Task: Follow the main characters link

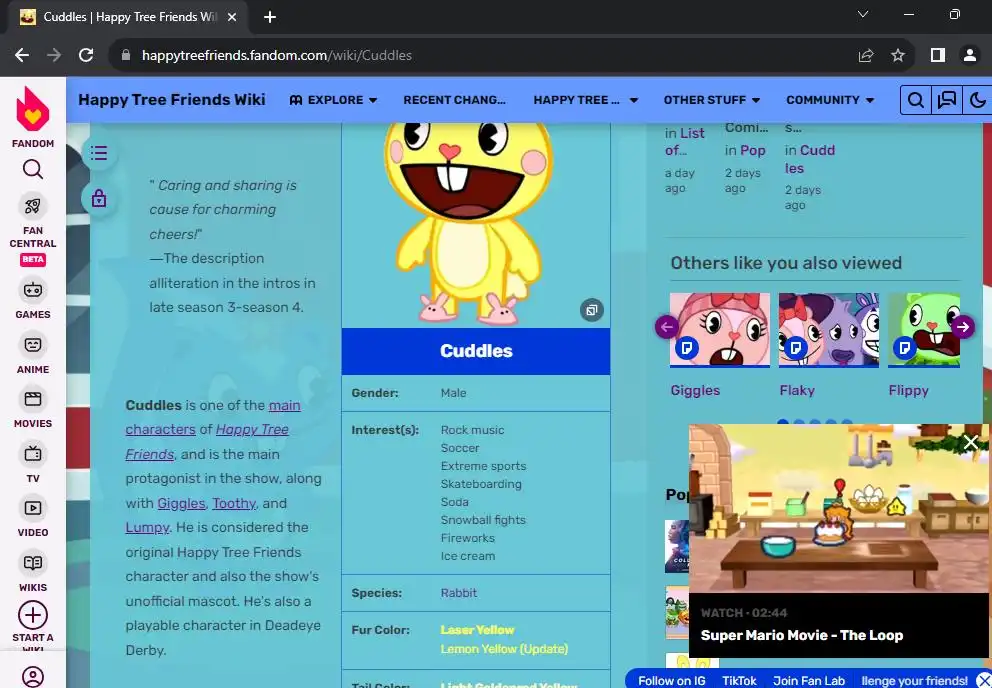Action: point(213,417)
